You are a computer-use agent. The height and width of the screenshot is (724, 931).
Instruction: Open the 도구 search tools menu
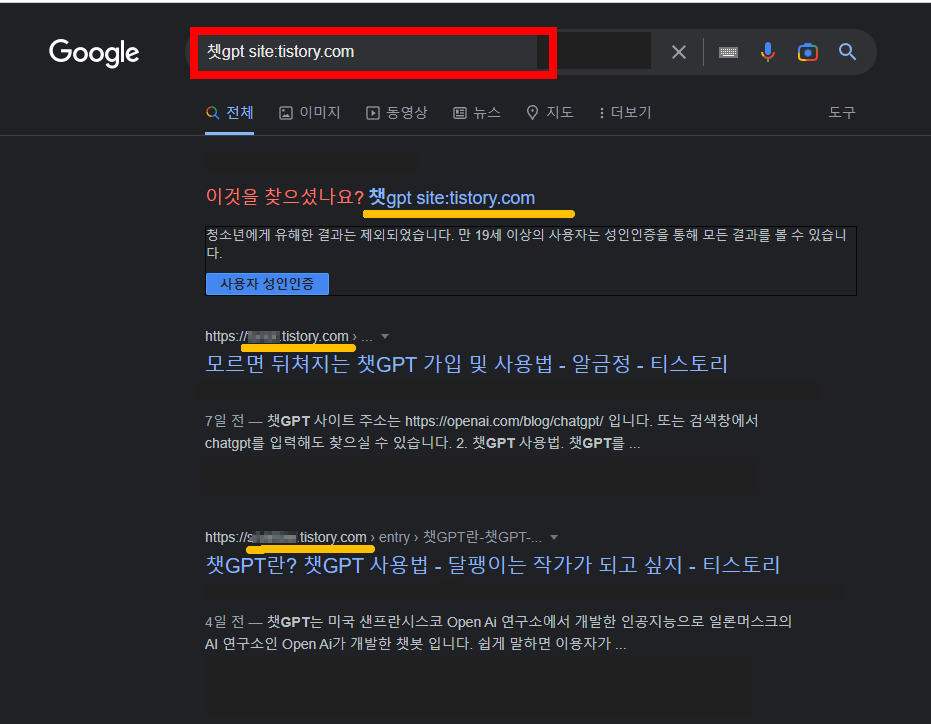click(841, 112)
